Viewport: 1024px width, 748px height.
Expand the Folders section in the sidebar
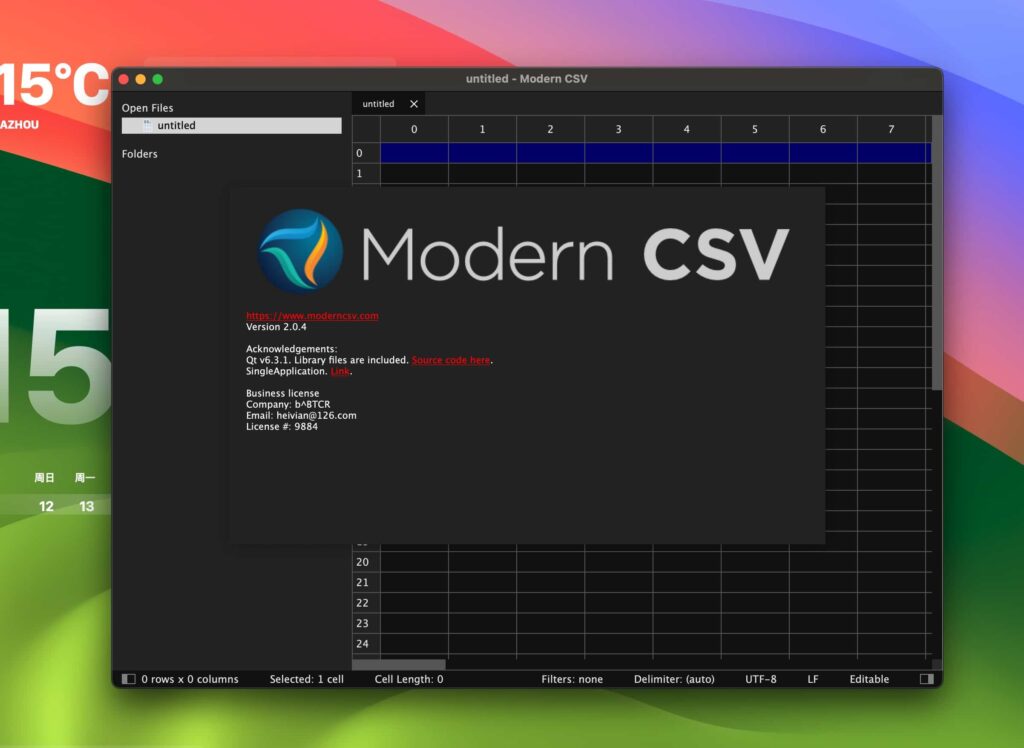[x=139, y=153]
